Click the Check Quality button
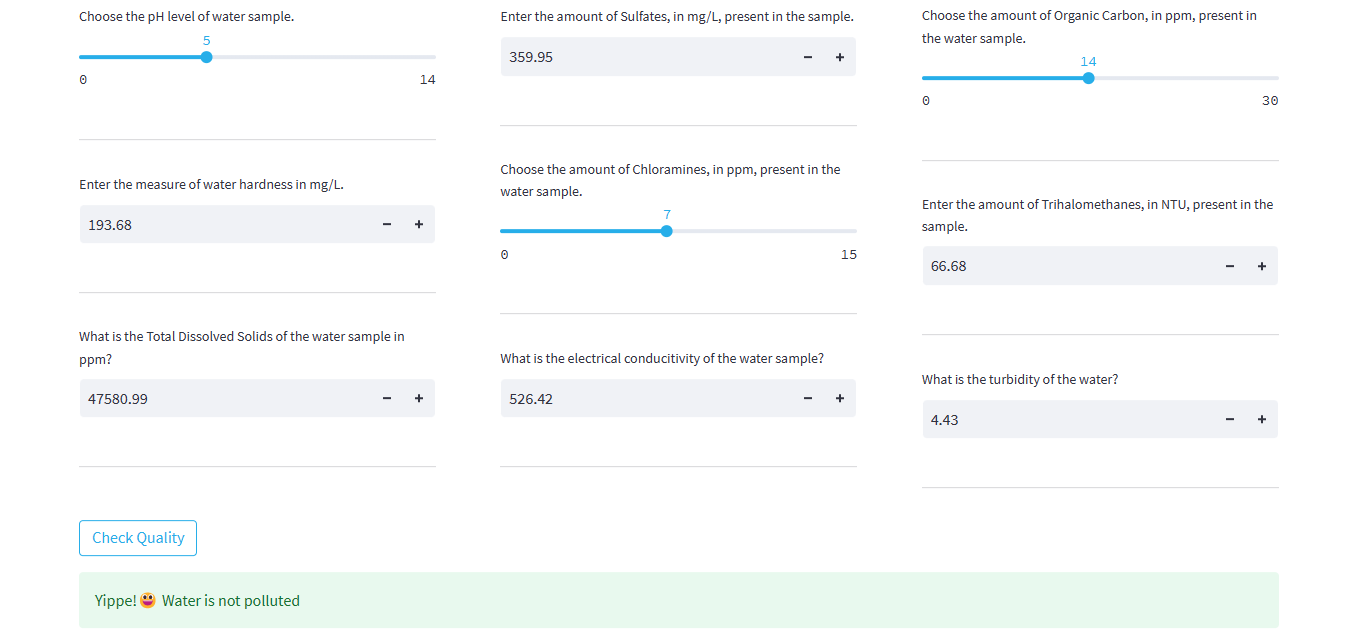The width and height of the screenshot is (1356, 642). (138, 538)
